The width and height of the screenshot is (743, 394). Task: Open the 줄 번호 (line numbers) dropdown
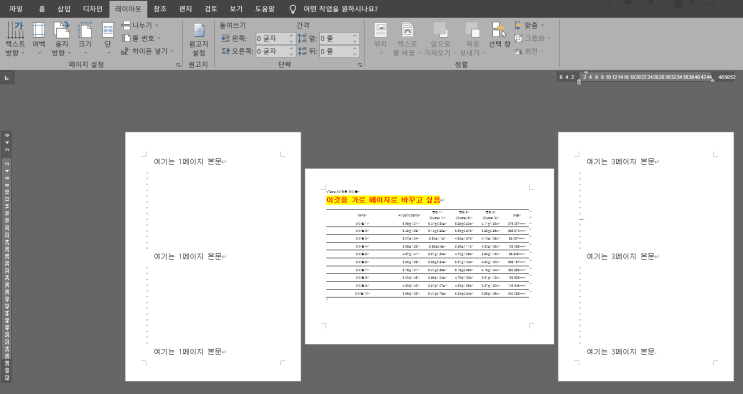tap(141, 38)
